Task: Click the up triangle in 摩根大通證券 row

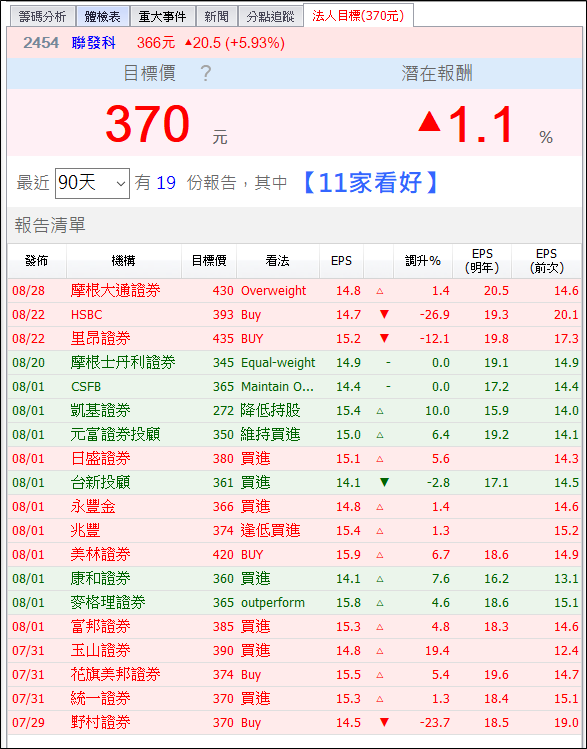Action: click(380, 291)
